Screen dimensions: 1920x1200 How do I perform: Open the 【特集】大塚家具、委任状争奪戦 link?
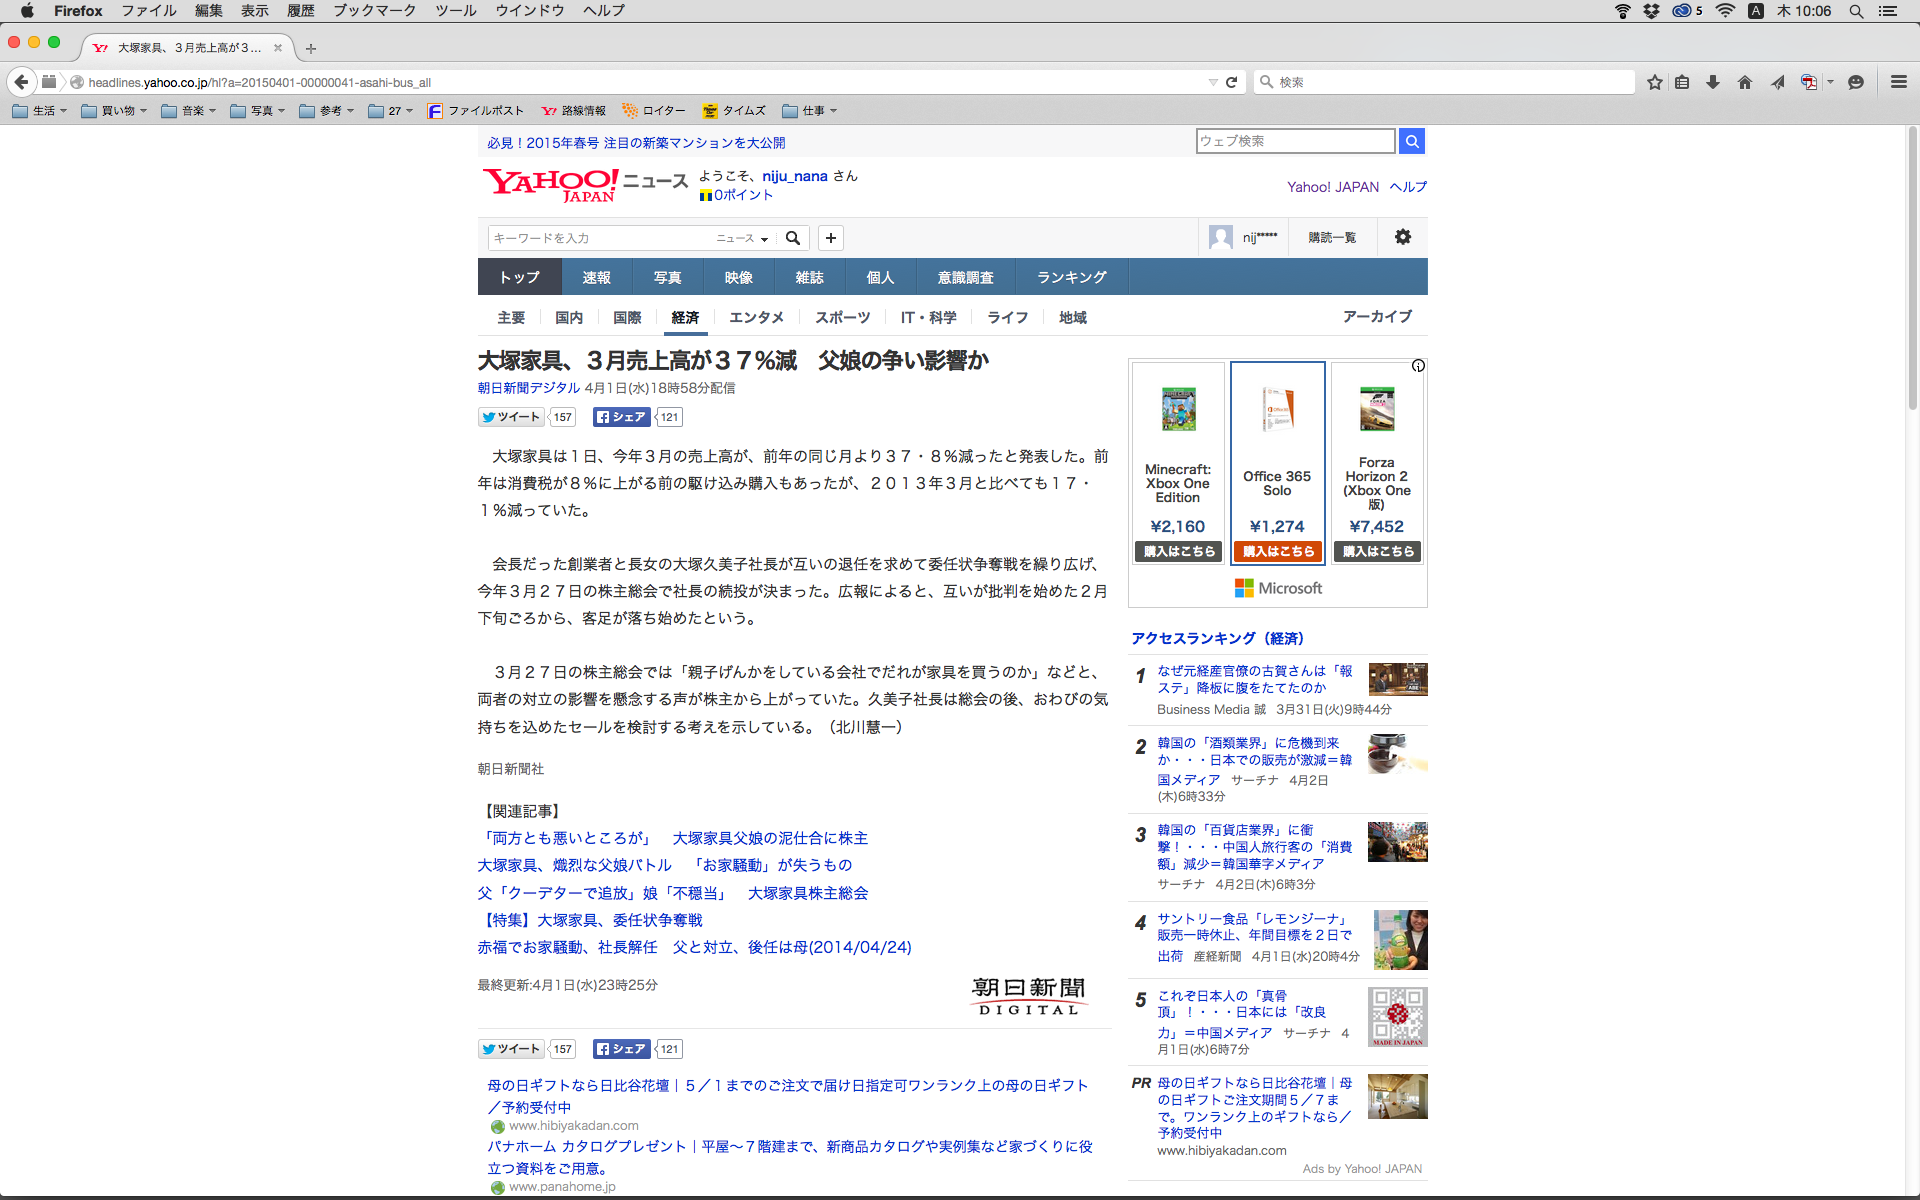590,920
